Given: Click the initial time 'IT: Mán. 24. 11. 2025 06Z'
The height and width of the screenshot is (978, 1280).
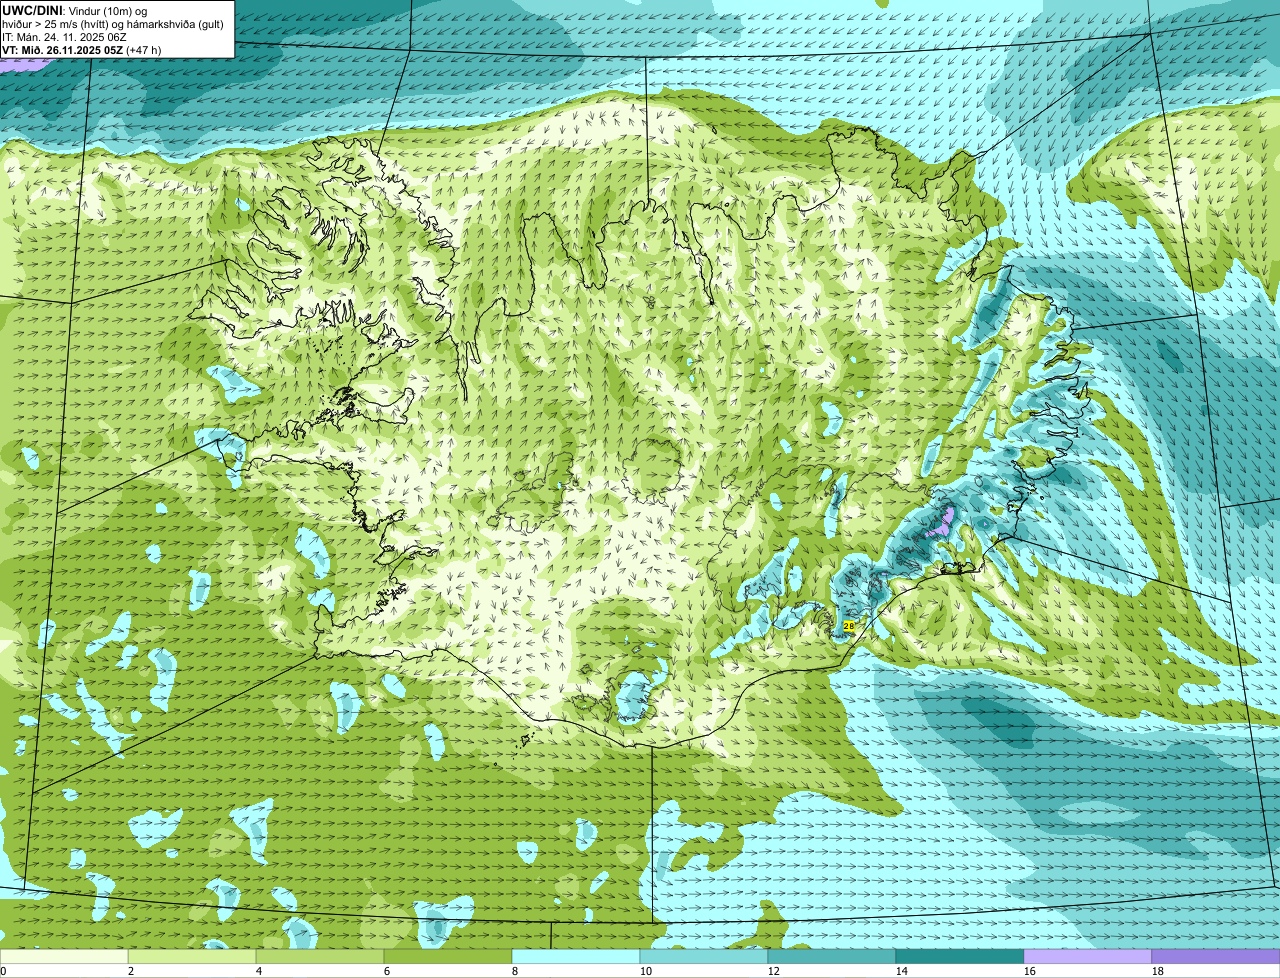Looking at the screenshot, I should [65, 36].
